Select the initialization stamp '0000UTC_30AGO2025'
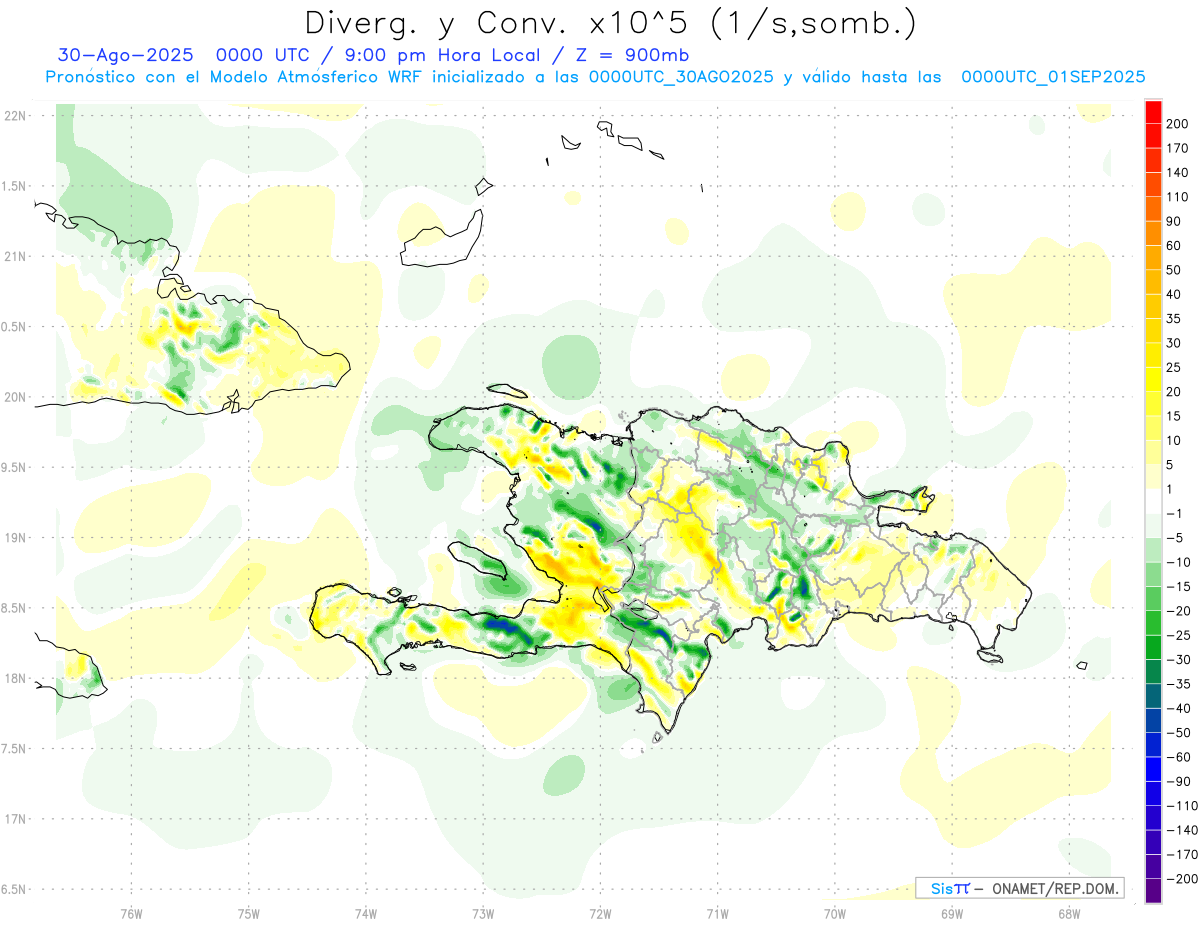The width and height of the screenshot is (1200, 927). pos(681,77)
